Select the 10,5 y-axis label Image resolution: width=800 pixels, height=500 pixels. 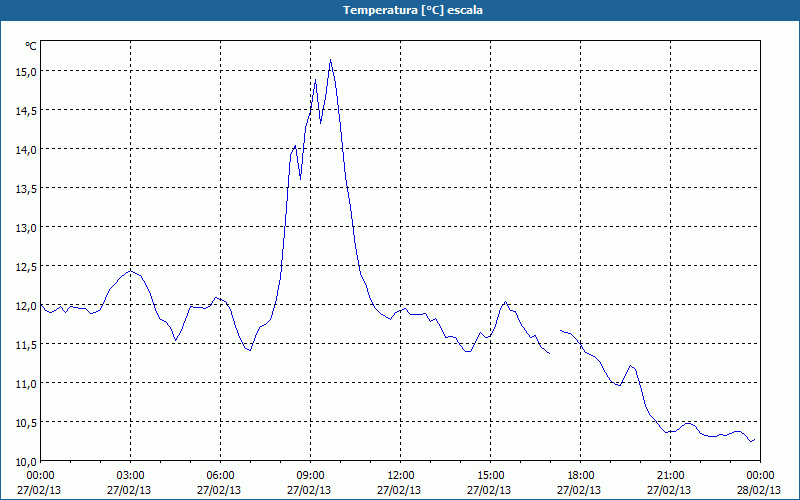26,423
